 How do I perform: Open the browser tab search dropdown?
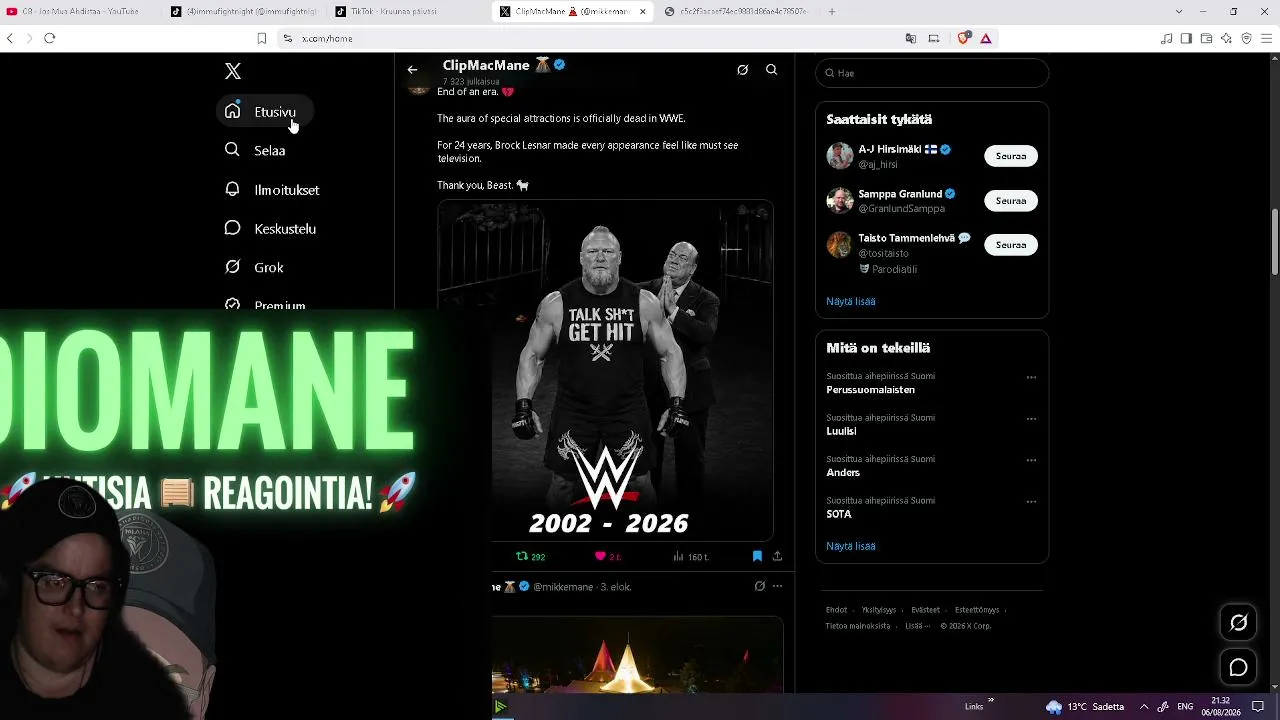coord(1179,12)
